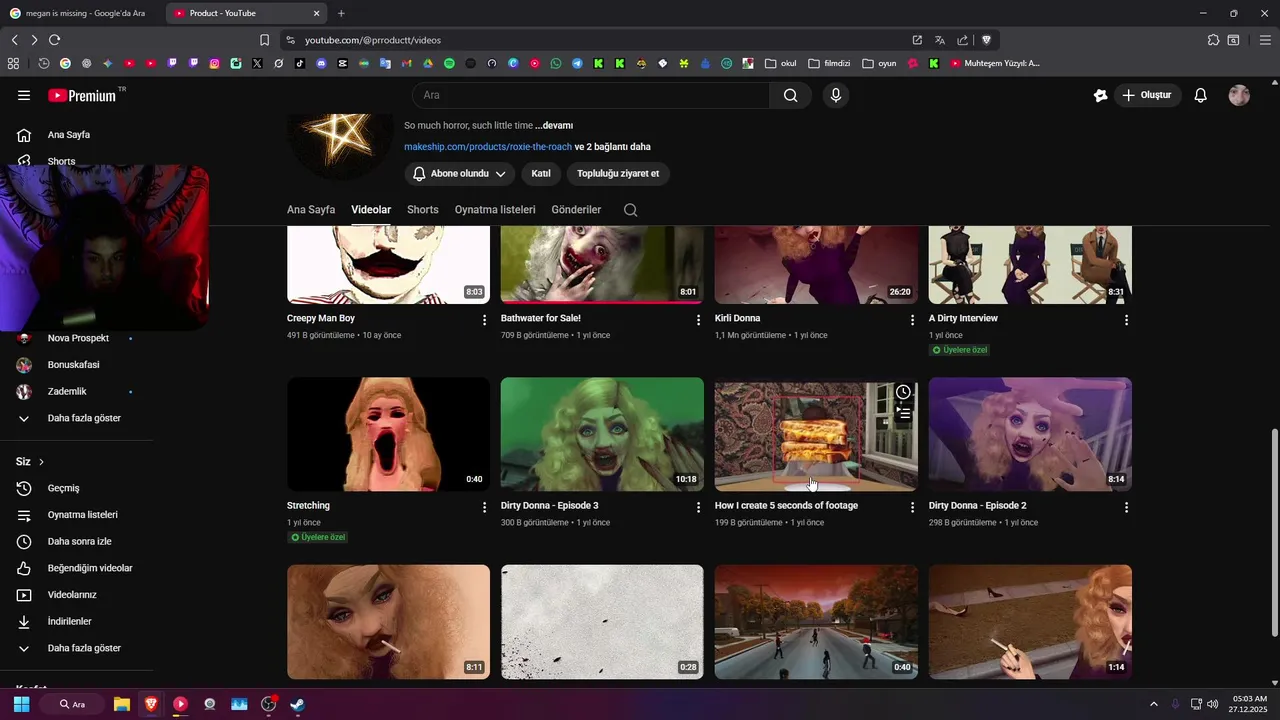Open options menu for Kirli Donna

click(x=912, y=320)
